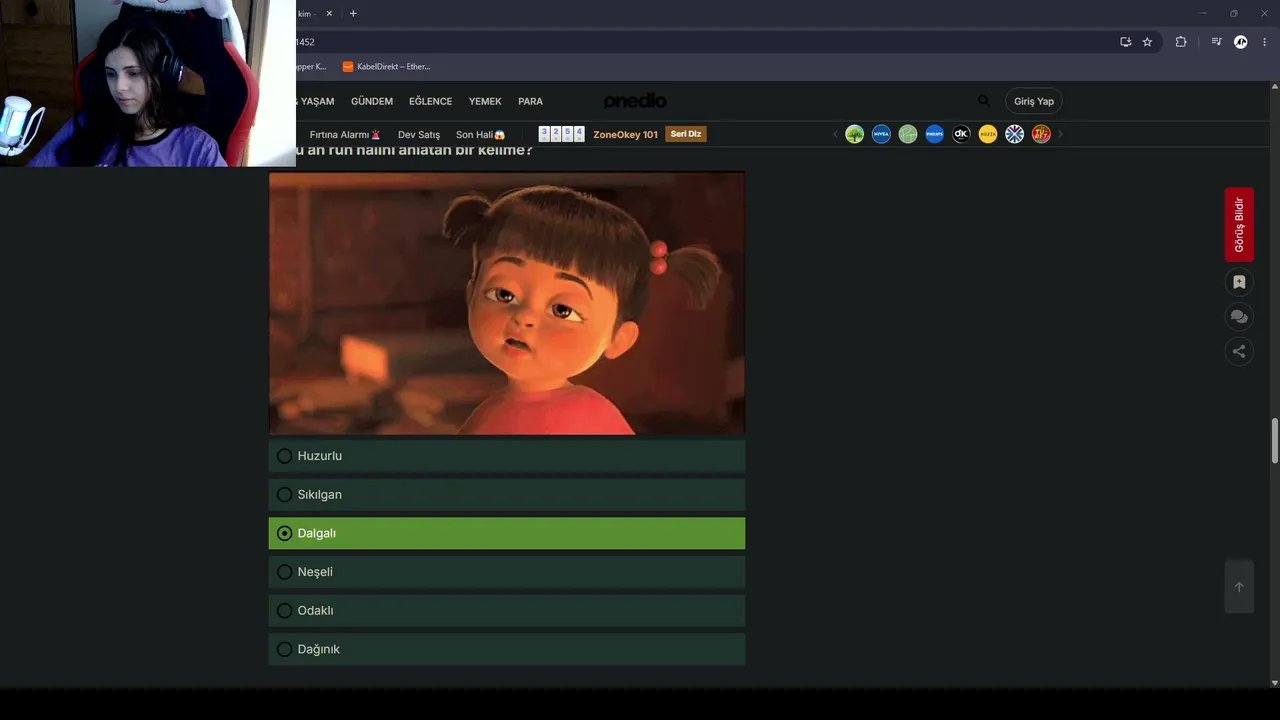Open the browser Extensions puzzle icon
Image resolution: width=1280 pixels, height=720 pixels.
pyautogui.click(x=1181, y=42)
